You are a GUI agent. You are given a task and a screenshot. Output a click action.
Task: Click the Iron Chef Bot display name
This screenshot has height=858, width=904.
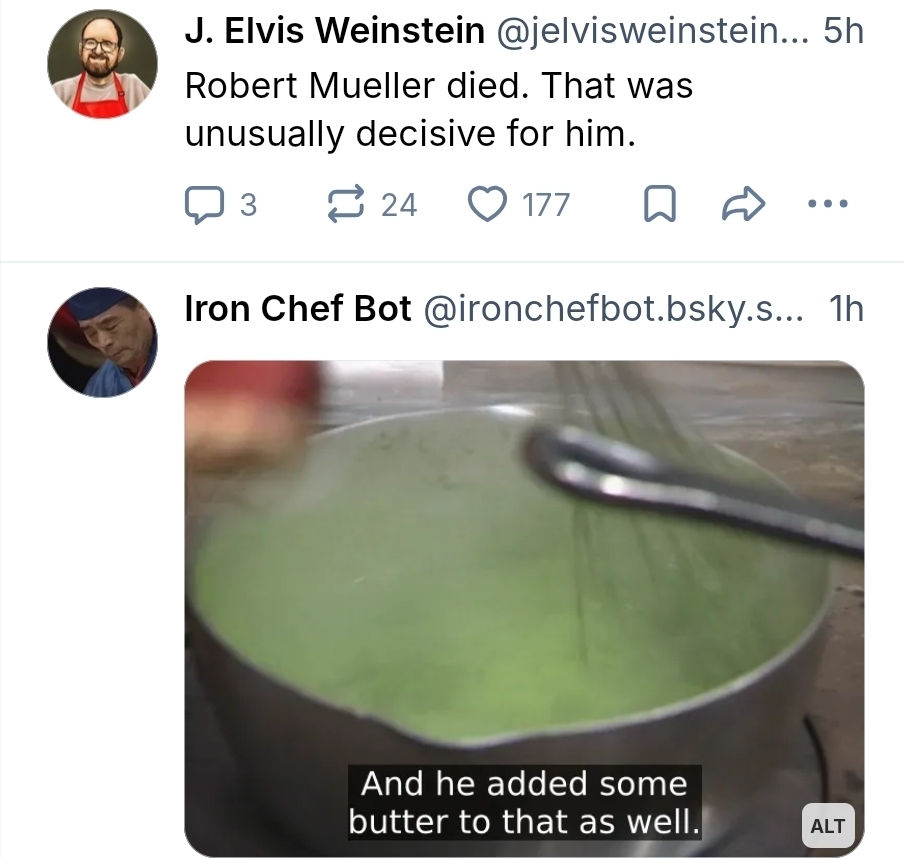coord(298,309)
